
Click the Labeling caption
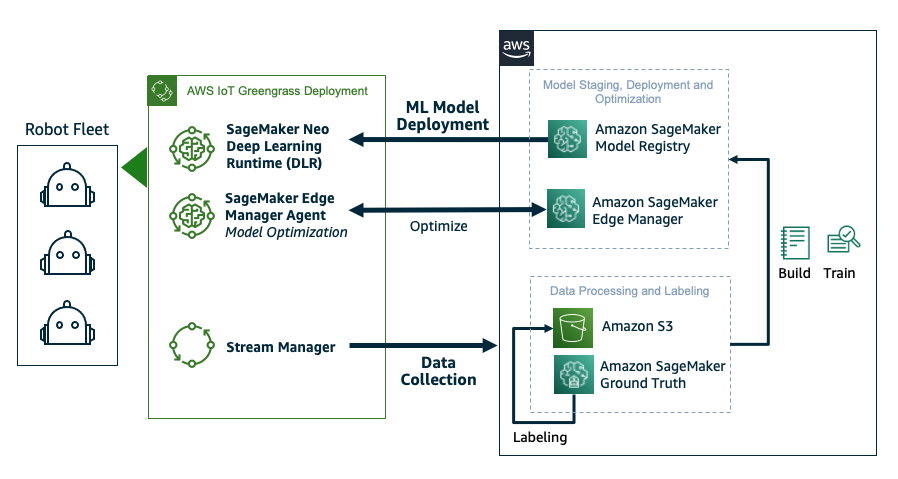tap(540, 438)
